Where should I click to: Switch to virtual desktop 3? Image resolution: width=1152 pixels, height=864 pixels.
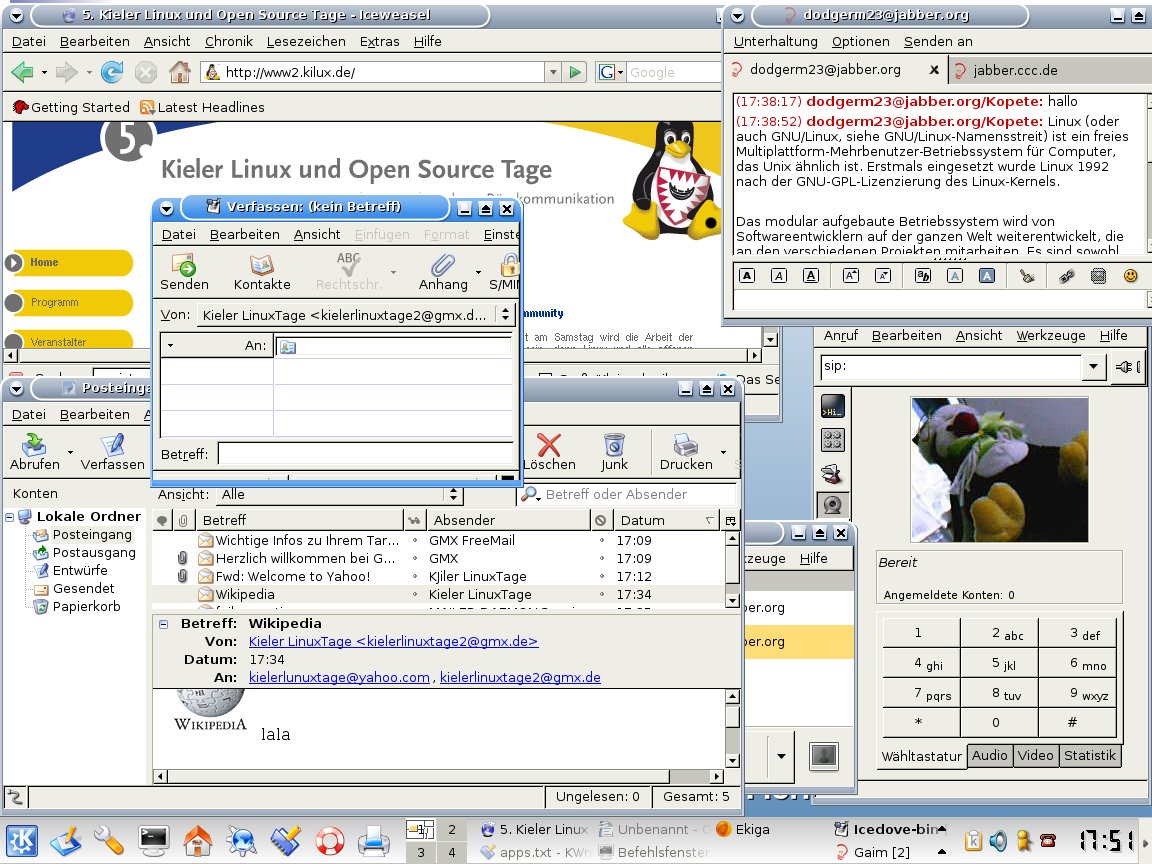(420, 852)
